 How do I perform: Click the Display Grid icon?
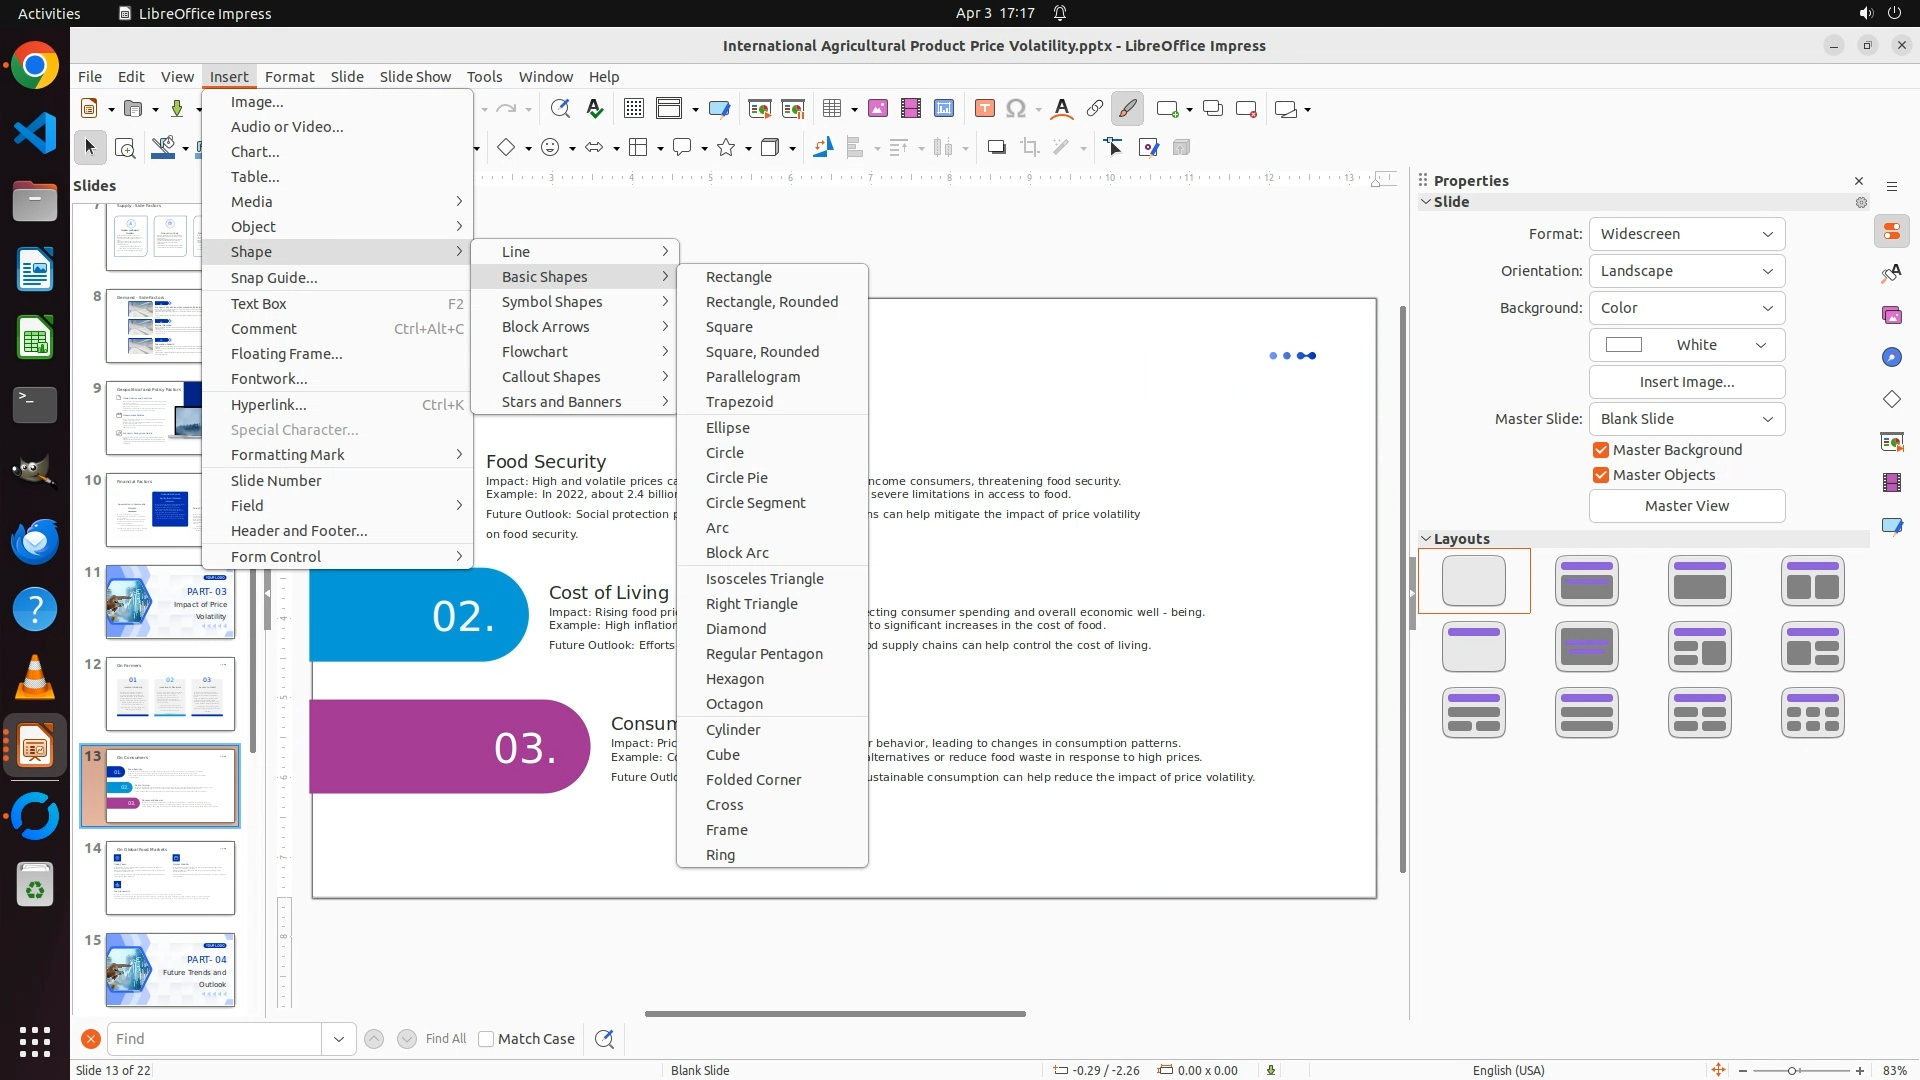[x=633, y=109]
